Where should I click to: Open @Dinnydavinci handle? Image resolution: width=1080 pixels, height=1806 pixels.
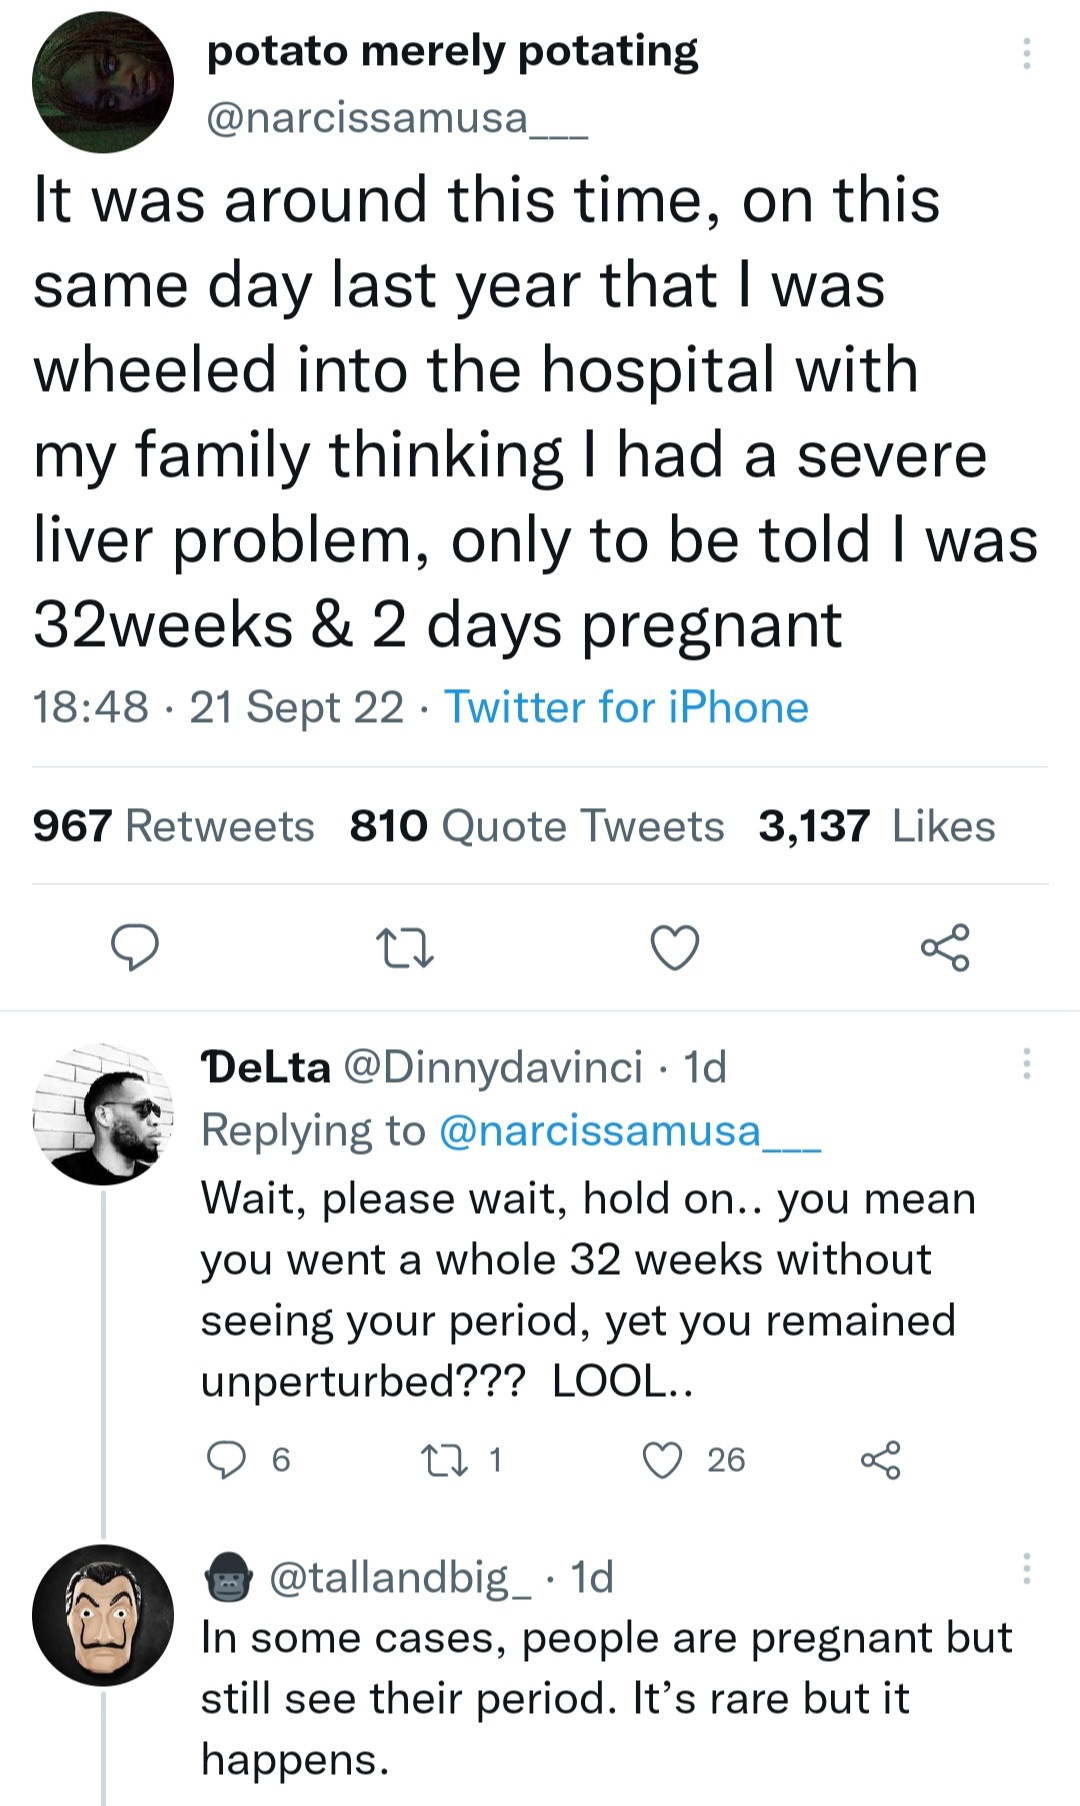(493, 1068)
